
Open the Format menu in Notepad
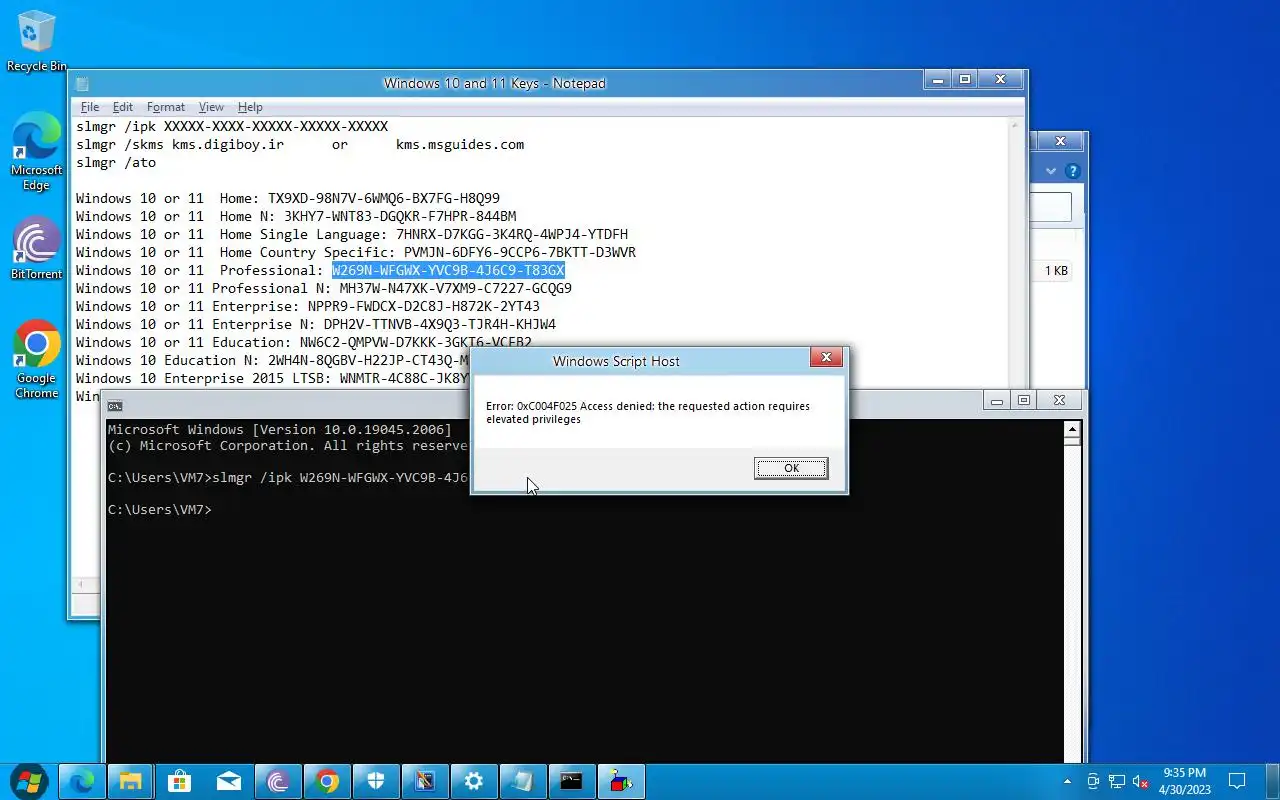click(165, 107)
